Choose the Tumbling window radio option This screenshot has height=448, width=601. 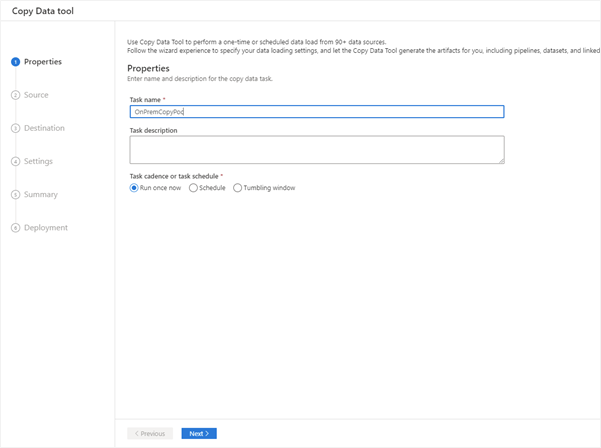click(x=238, y=188)
